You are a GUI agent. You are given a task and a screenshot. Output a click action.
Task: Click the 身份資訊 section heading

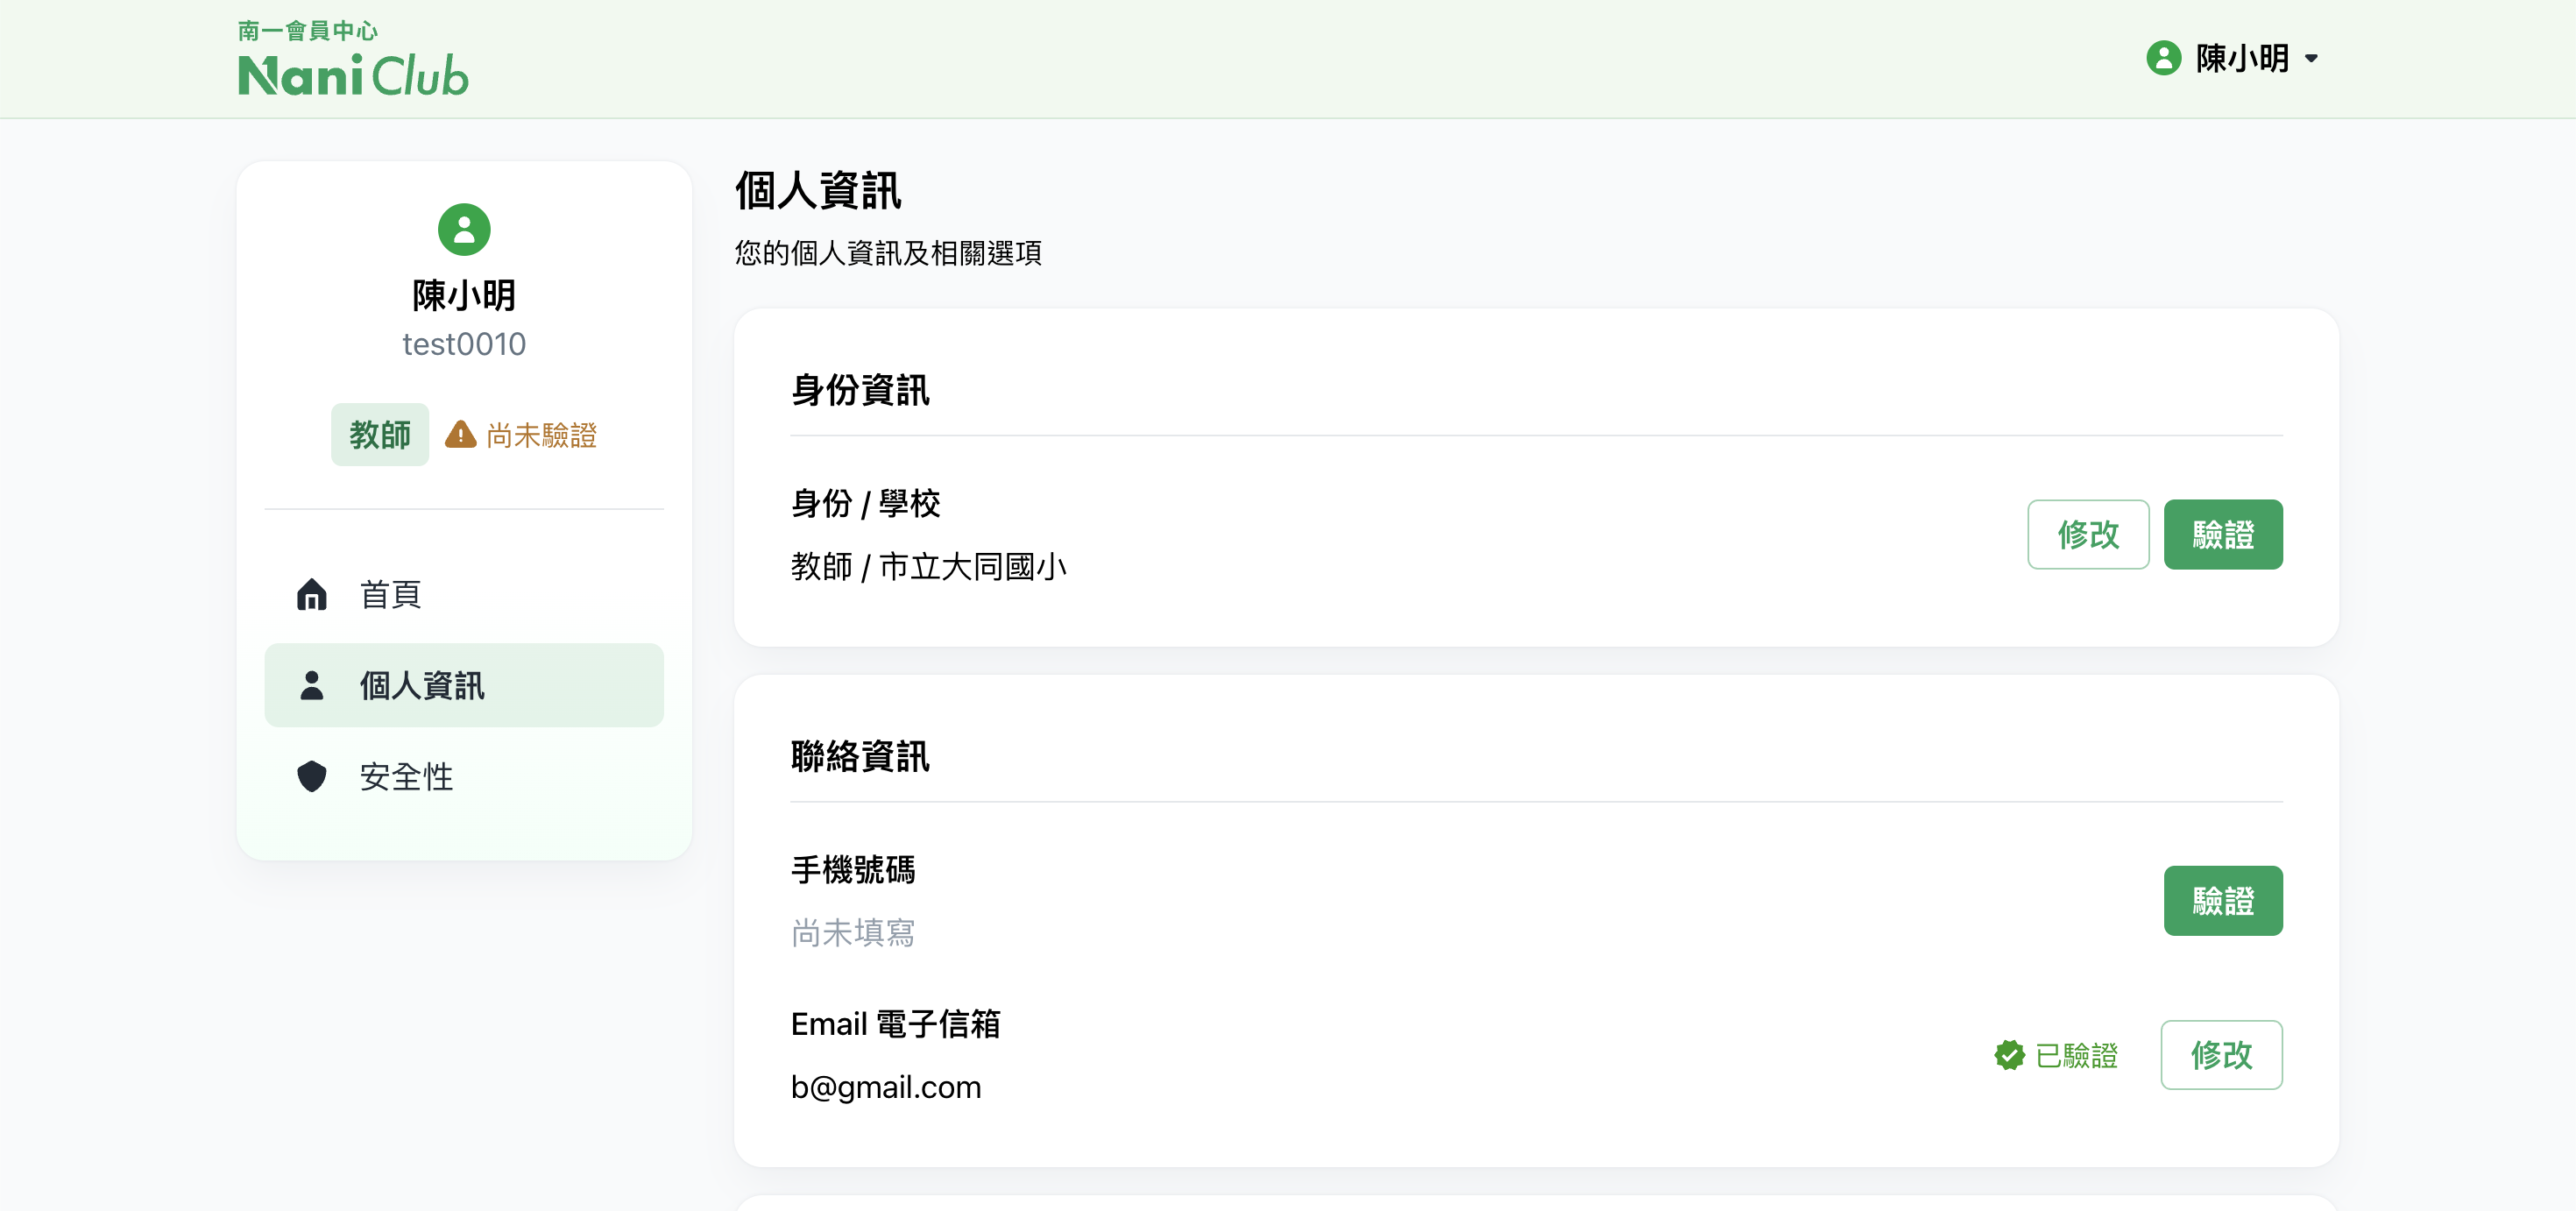(860, 390)
